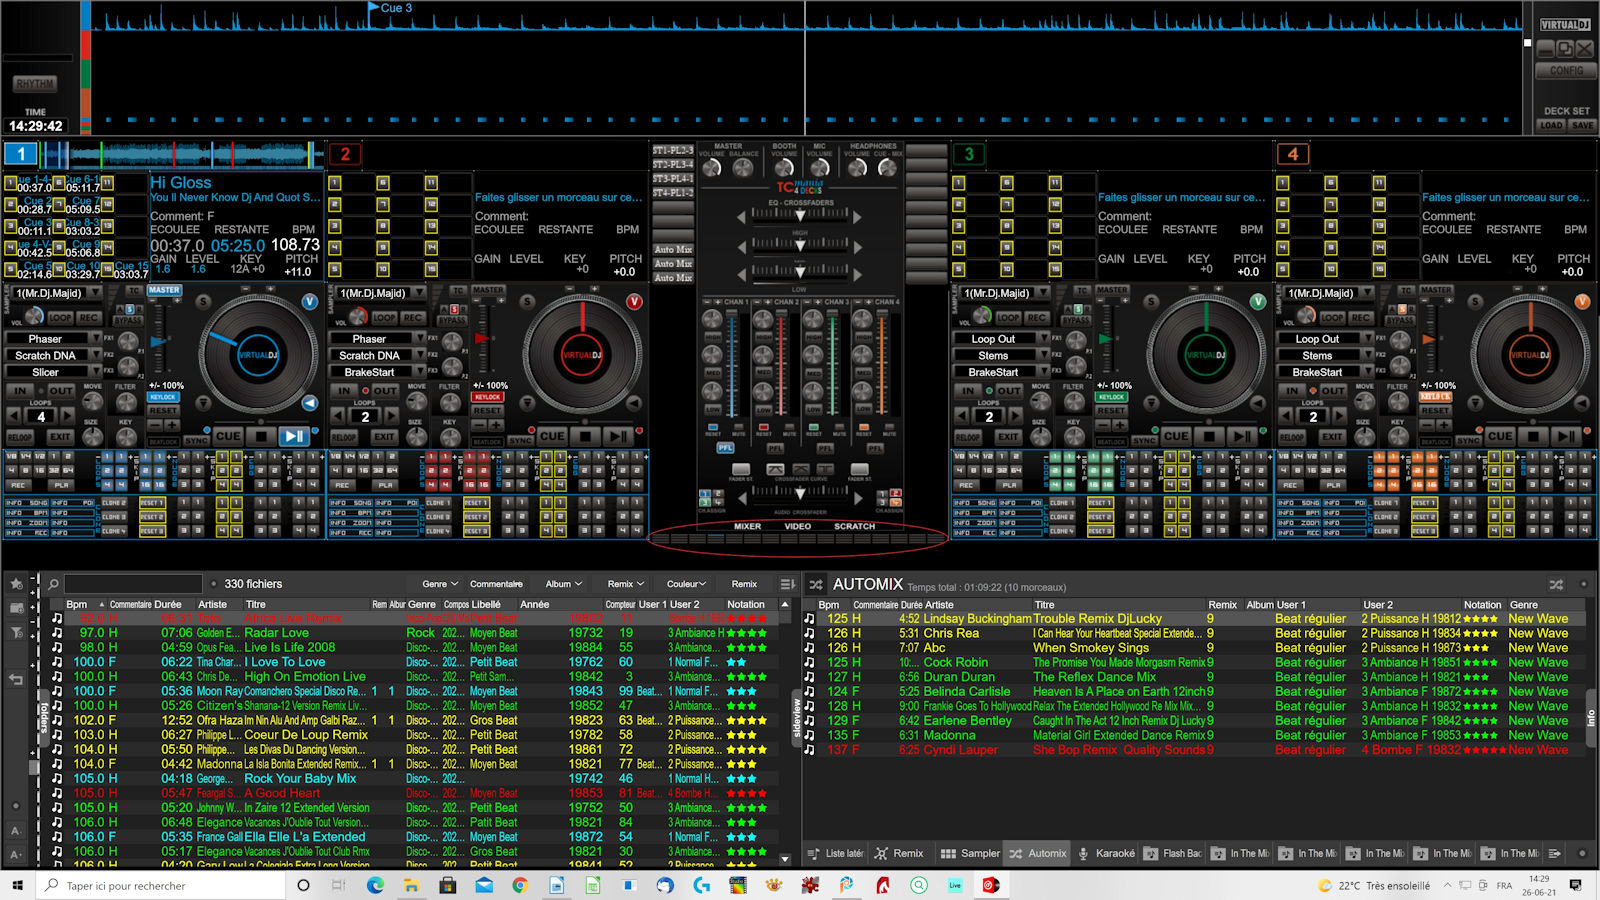Screen dimensions: 1600x900
Task: Open the Karaoké browser tab
Action: point(1106,853)
